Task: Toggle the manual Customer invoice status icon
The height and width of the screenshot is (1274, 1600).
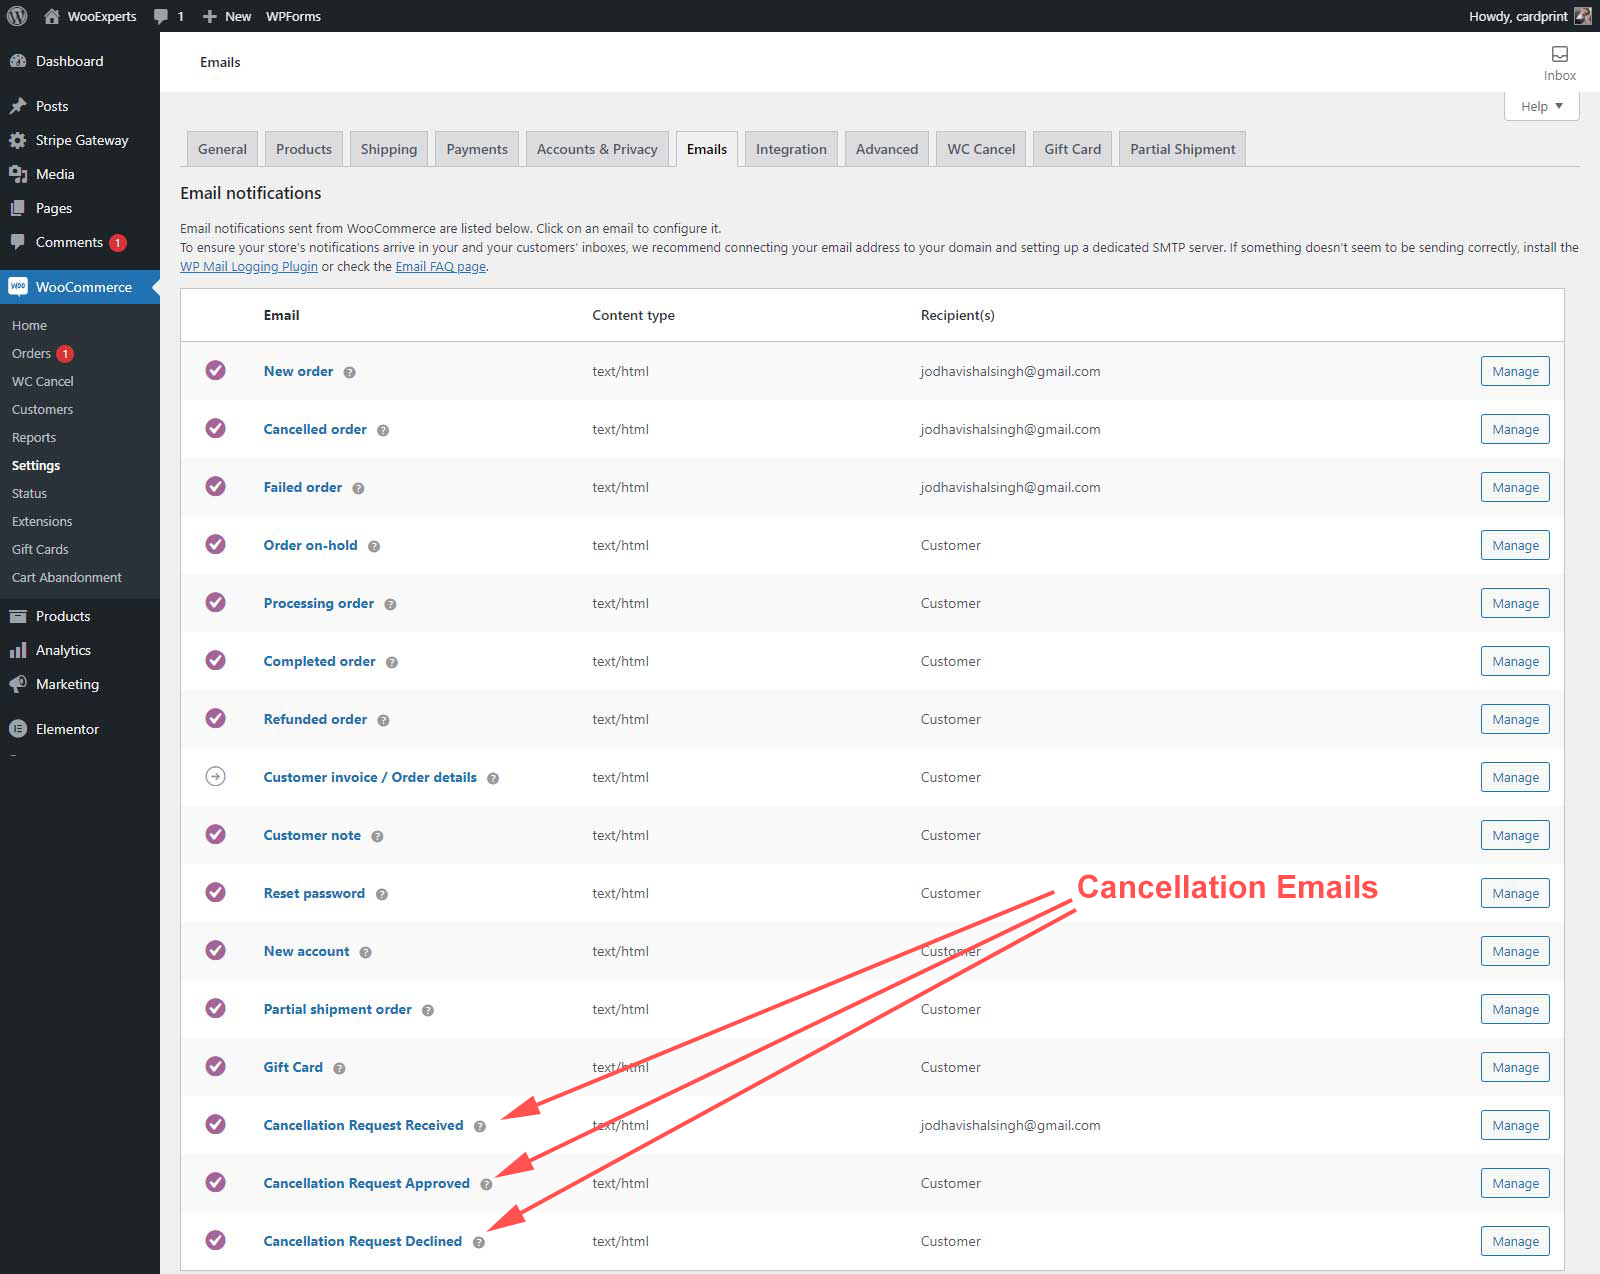Action: click(x=215, y=776)
